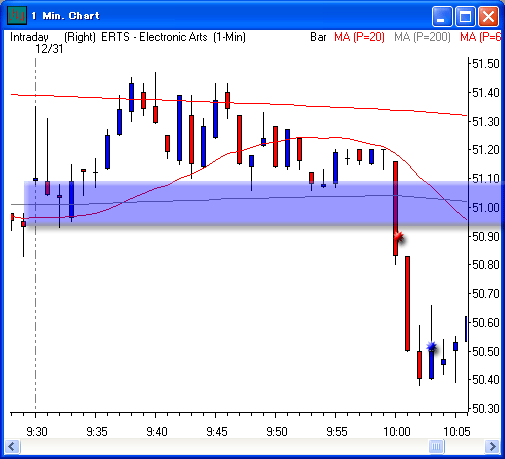This screenshot has width=505, height=459.
Task: Maximize the 1 Min. Chart window
Action: pyautogui.click(x=465, y=16)
